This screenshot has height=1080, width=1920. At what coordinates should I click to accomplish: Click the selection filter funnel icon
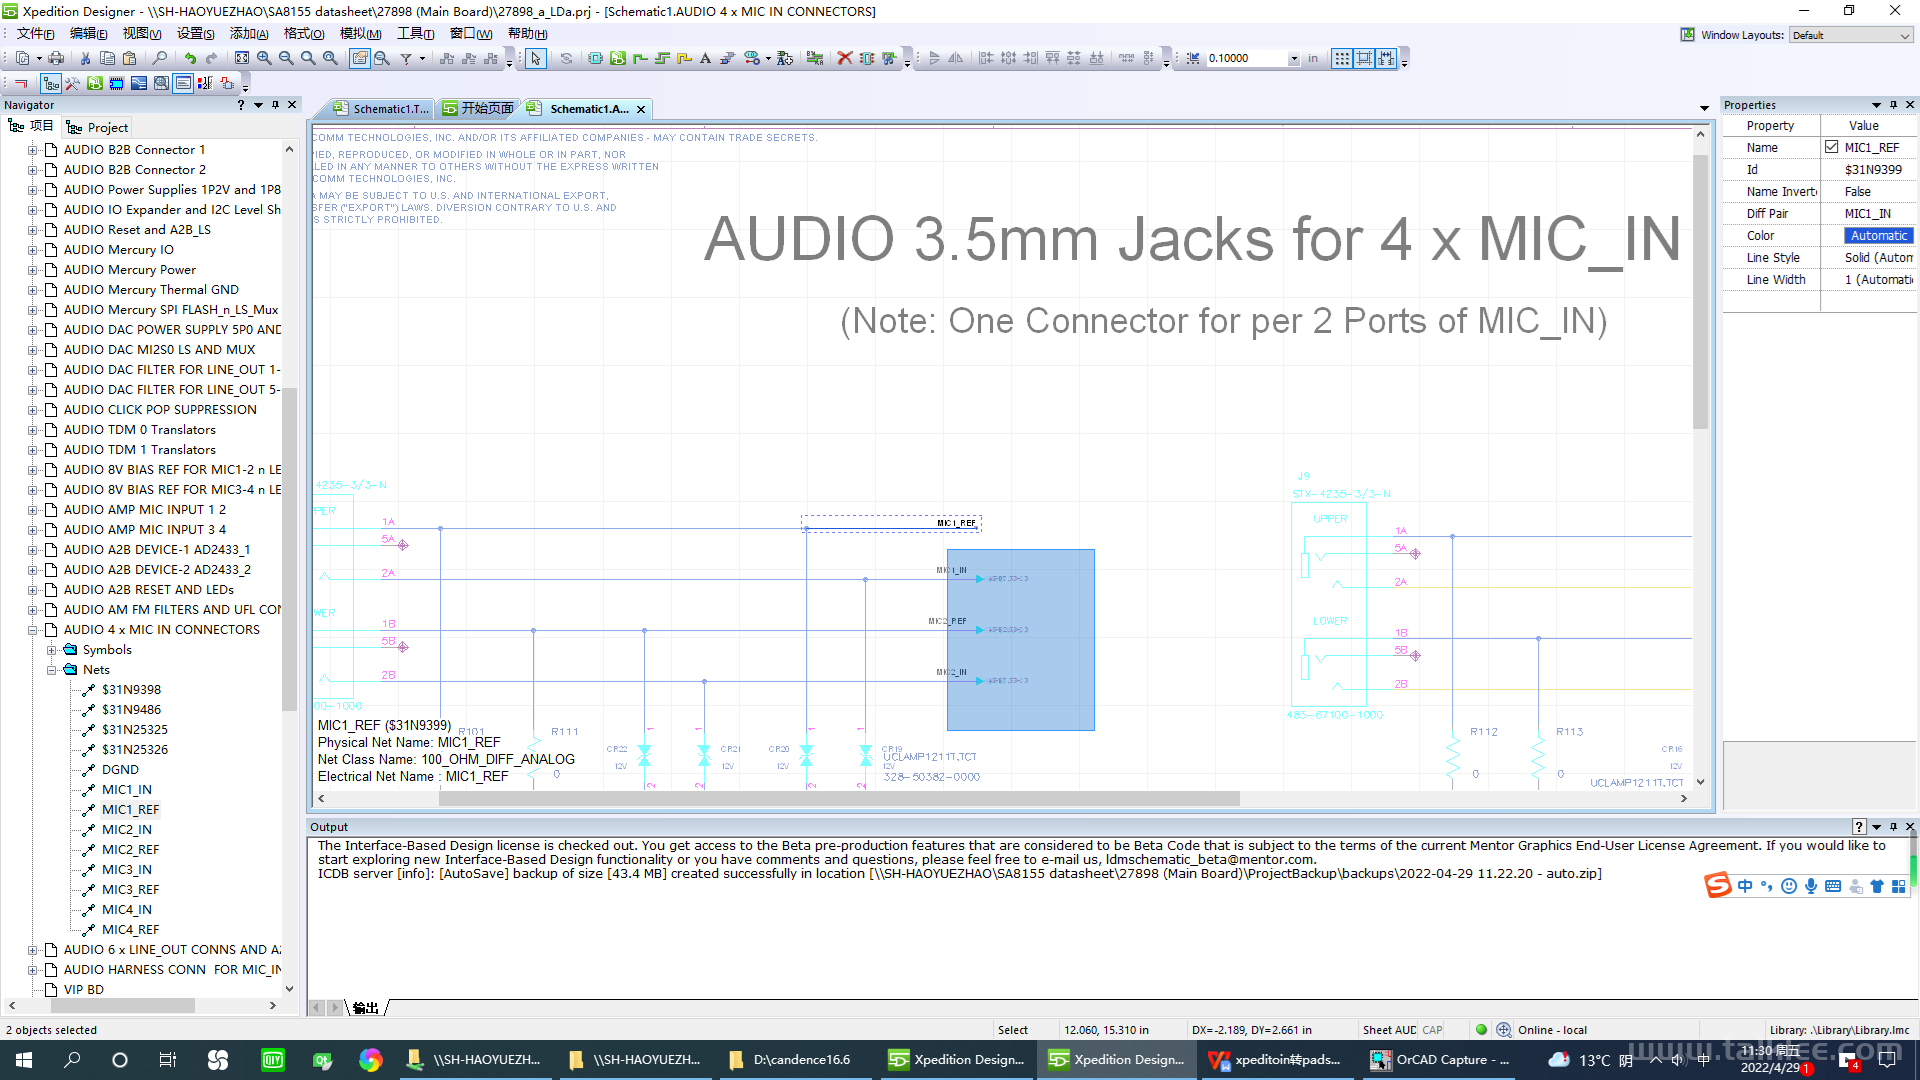(406, 58)
